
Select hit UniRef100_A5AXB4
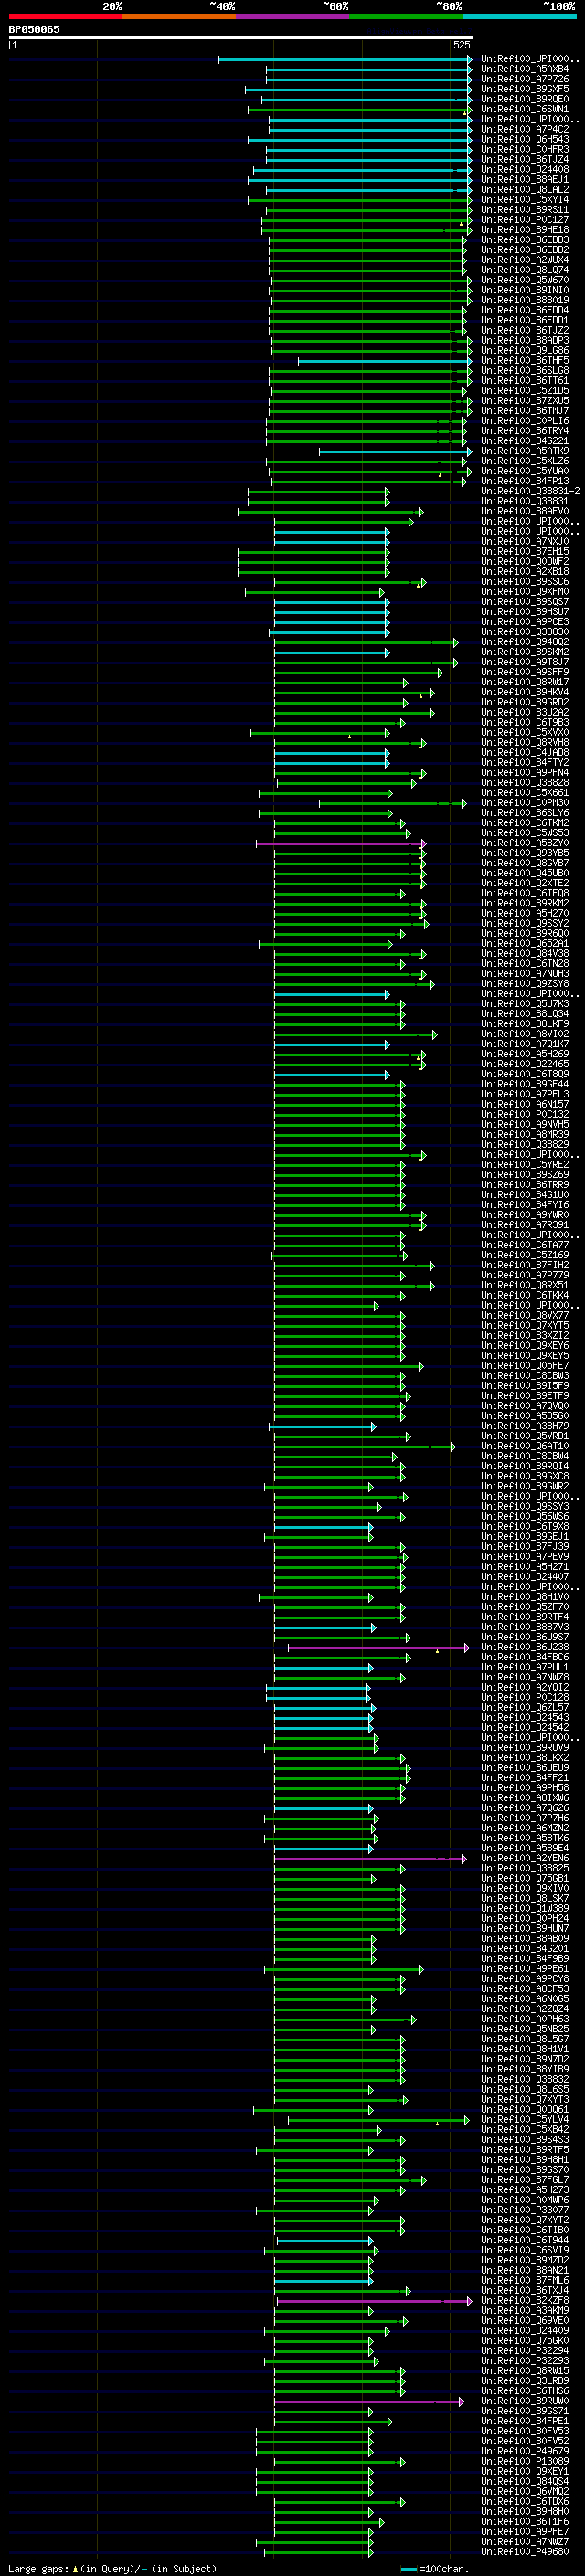click(525, 69)
